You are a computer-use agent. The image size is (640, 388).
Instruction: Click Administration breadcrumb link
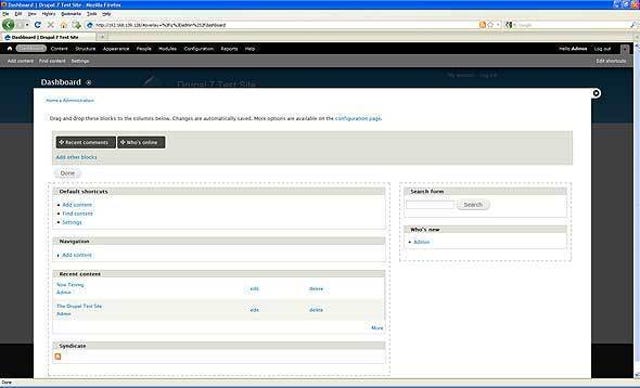tap(78, 100)
